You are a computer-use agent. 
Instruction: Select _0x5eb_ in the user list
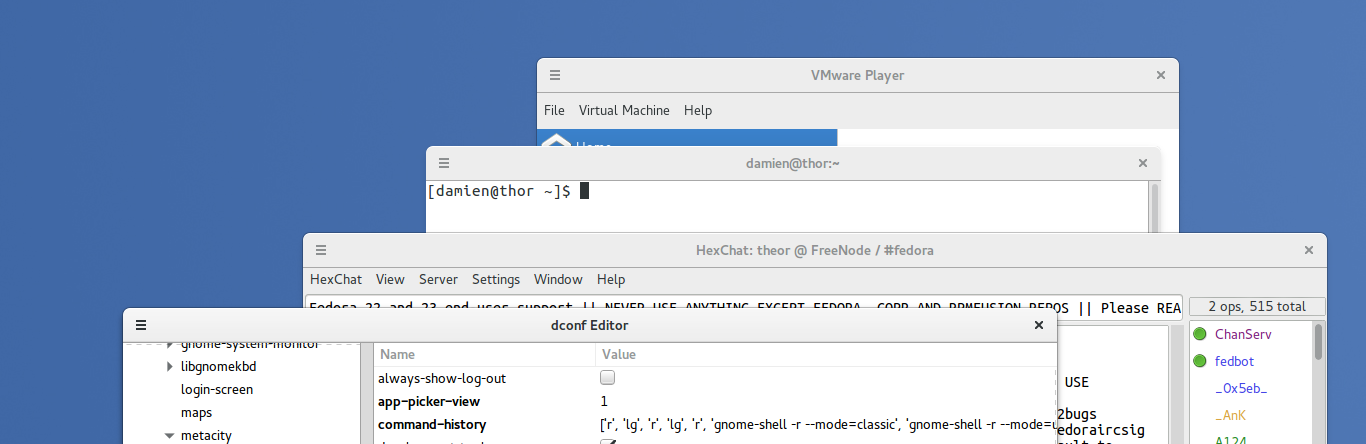[1241, 388]
